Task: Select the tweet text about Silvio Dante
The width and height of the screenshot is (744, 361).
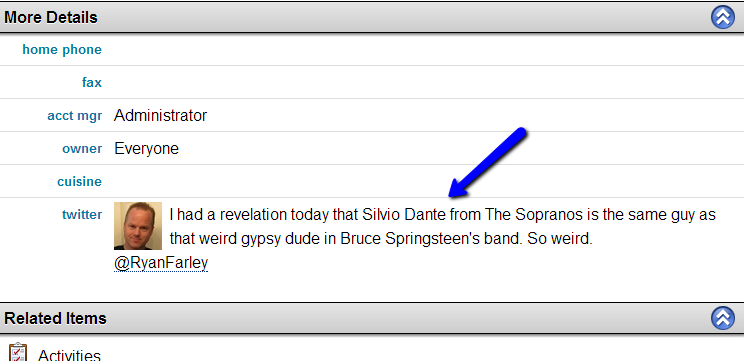Action: [x=442, y=226]
